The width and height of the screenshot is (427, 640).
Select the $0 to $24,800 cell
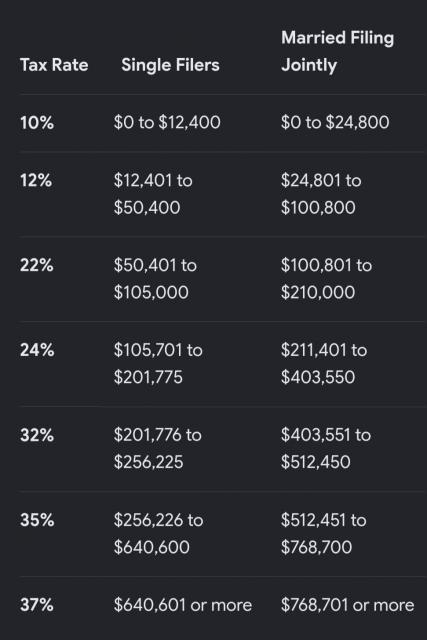tap(335, 122)
